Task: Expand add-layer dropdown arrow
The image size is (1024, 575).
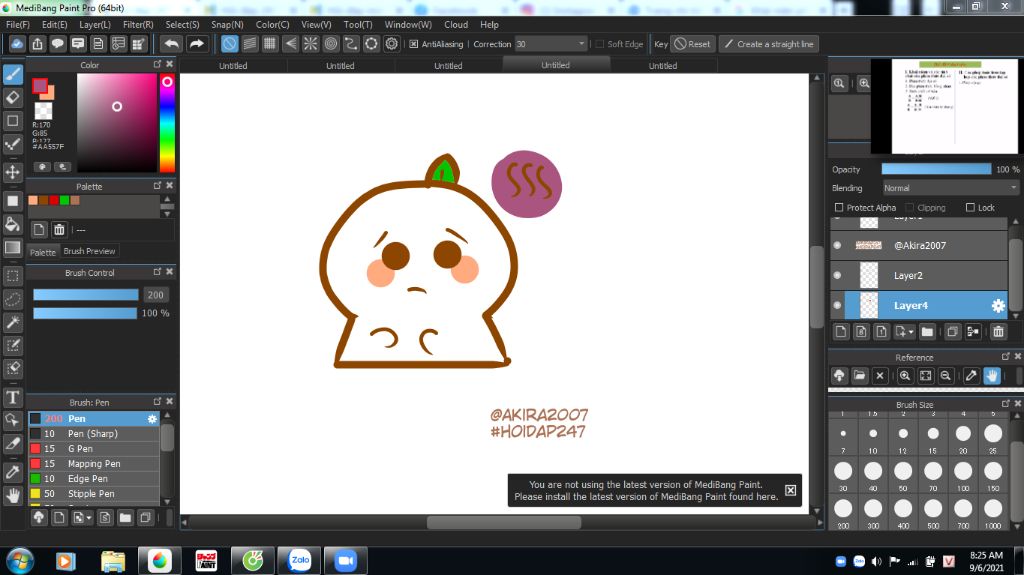Action: tap(910, 332)
